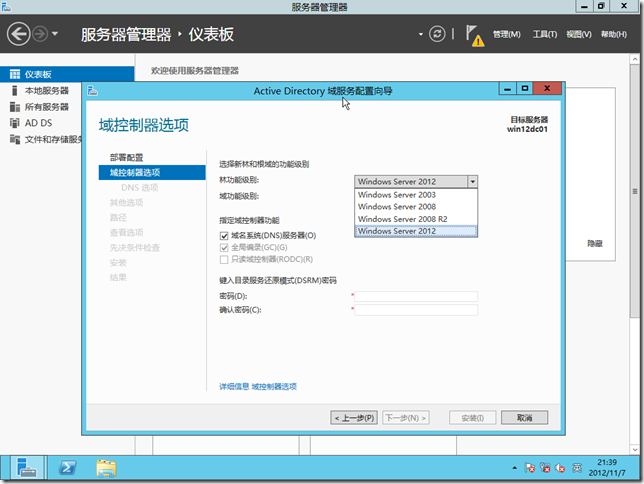Open the 帮助(H) menu
The width and height of the screenshot is (644, 484).
pyautogui.click(x=614, y=35)
